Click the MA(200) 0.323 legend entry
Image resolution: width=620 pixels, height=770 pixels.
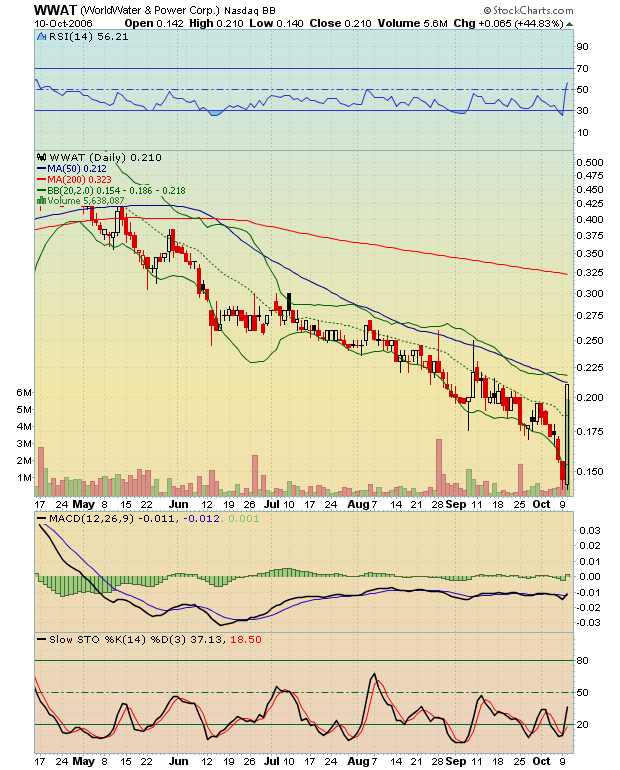pyautogui.click(x=75, y=179)
